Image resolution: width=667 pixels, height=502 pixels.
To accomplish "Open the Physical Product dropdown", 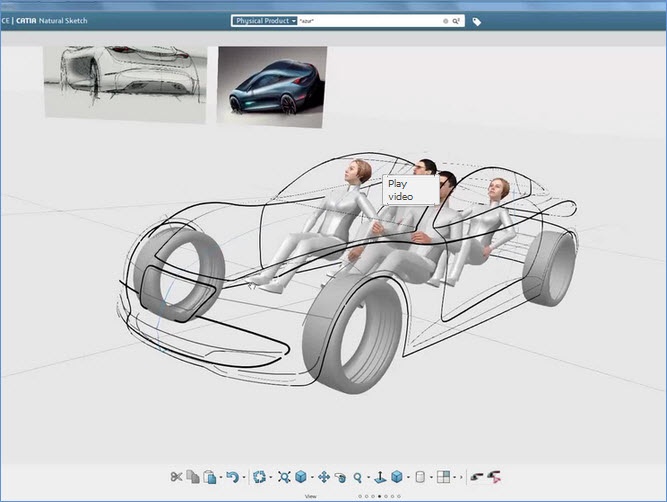I will pos(264,20).
